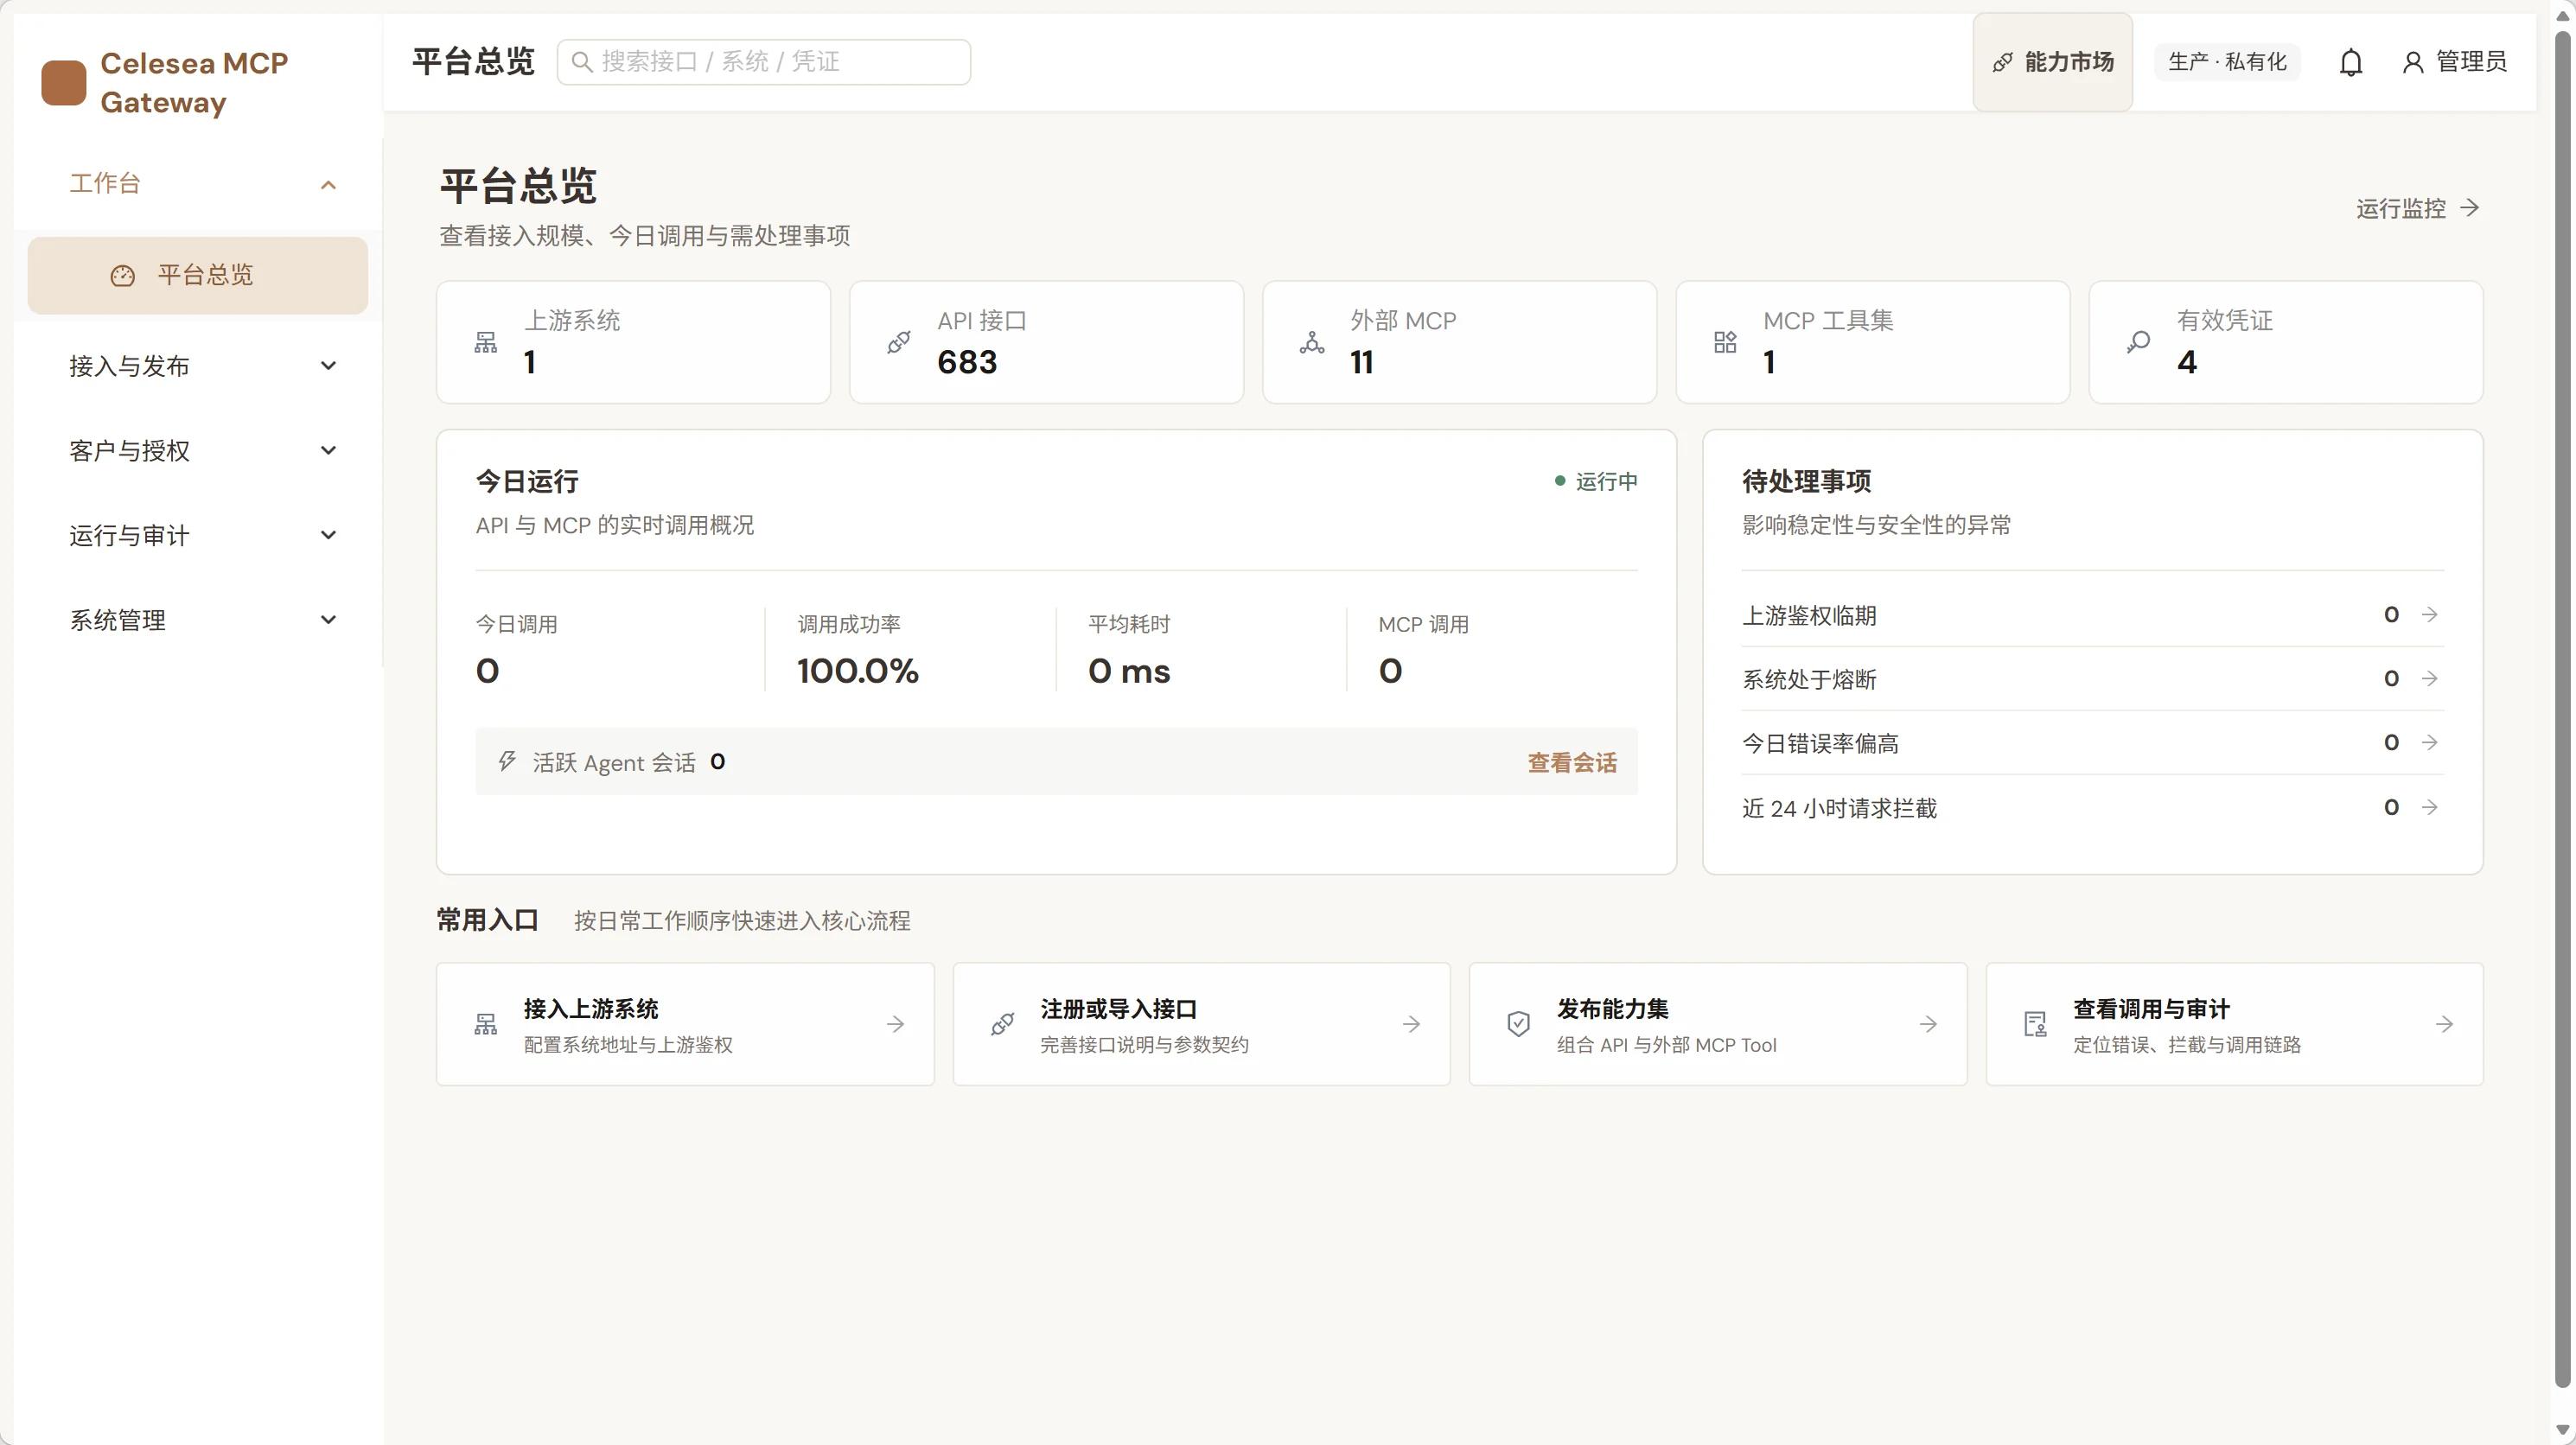Click the 生产 · 私有化 environment tag

click(x=2227, y=62)
